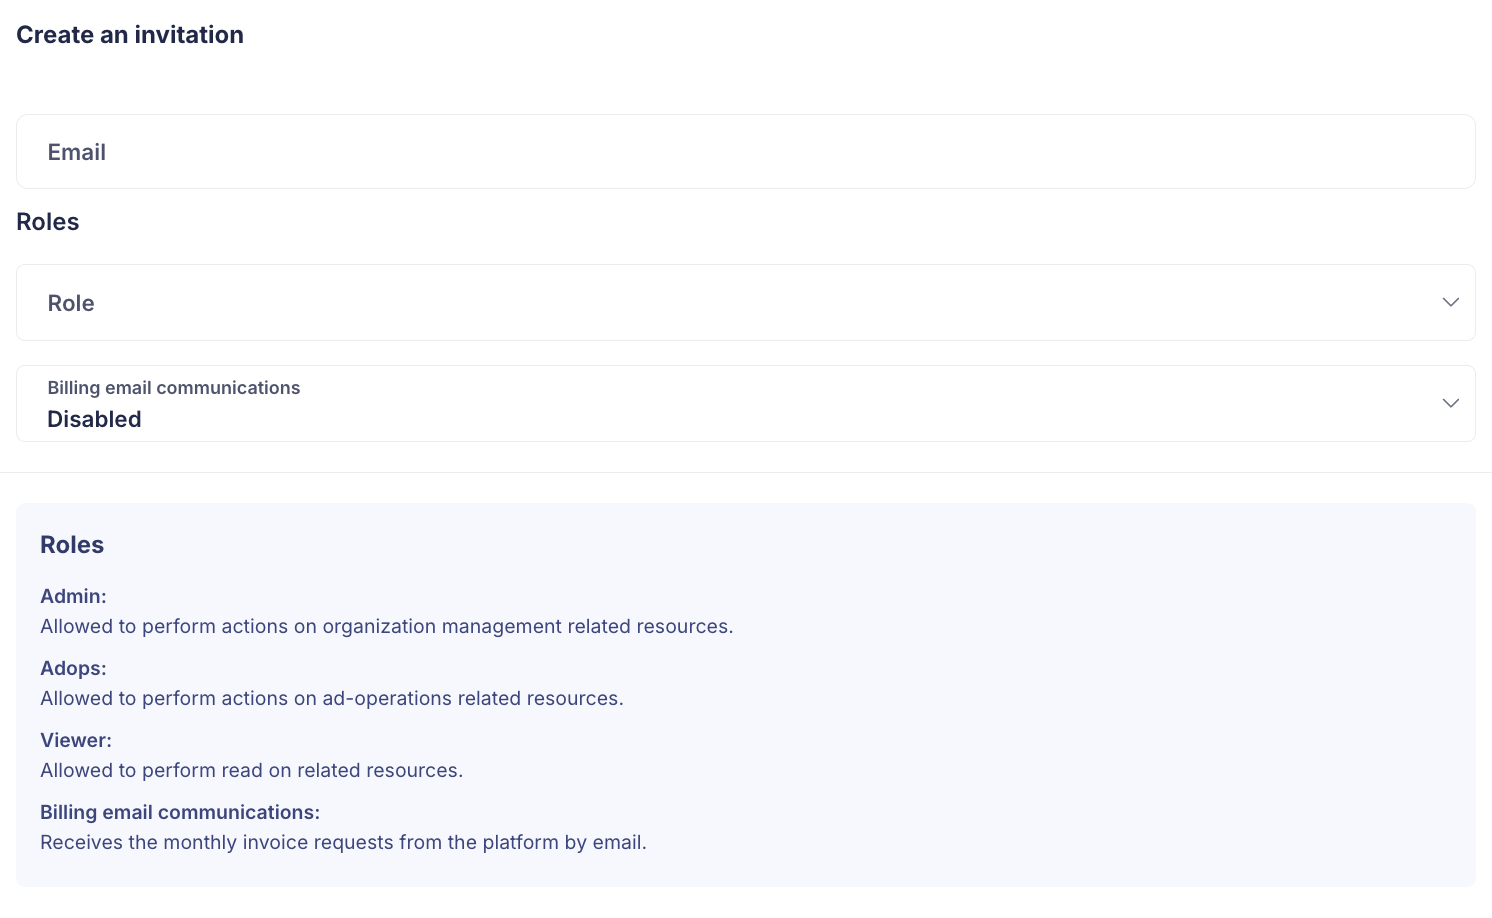Click the 'Create an invitation' heading
The width and height of the screenshot is (1492, 918).
(x=130, y=35)
